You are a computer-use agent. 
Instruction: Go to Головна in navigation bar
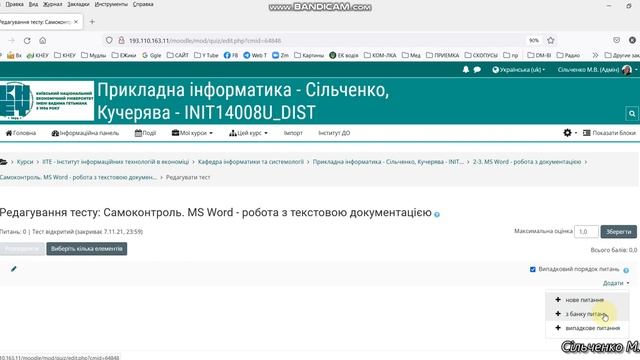pos(21,133)
